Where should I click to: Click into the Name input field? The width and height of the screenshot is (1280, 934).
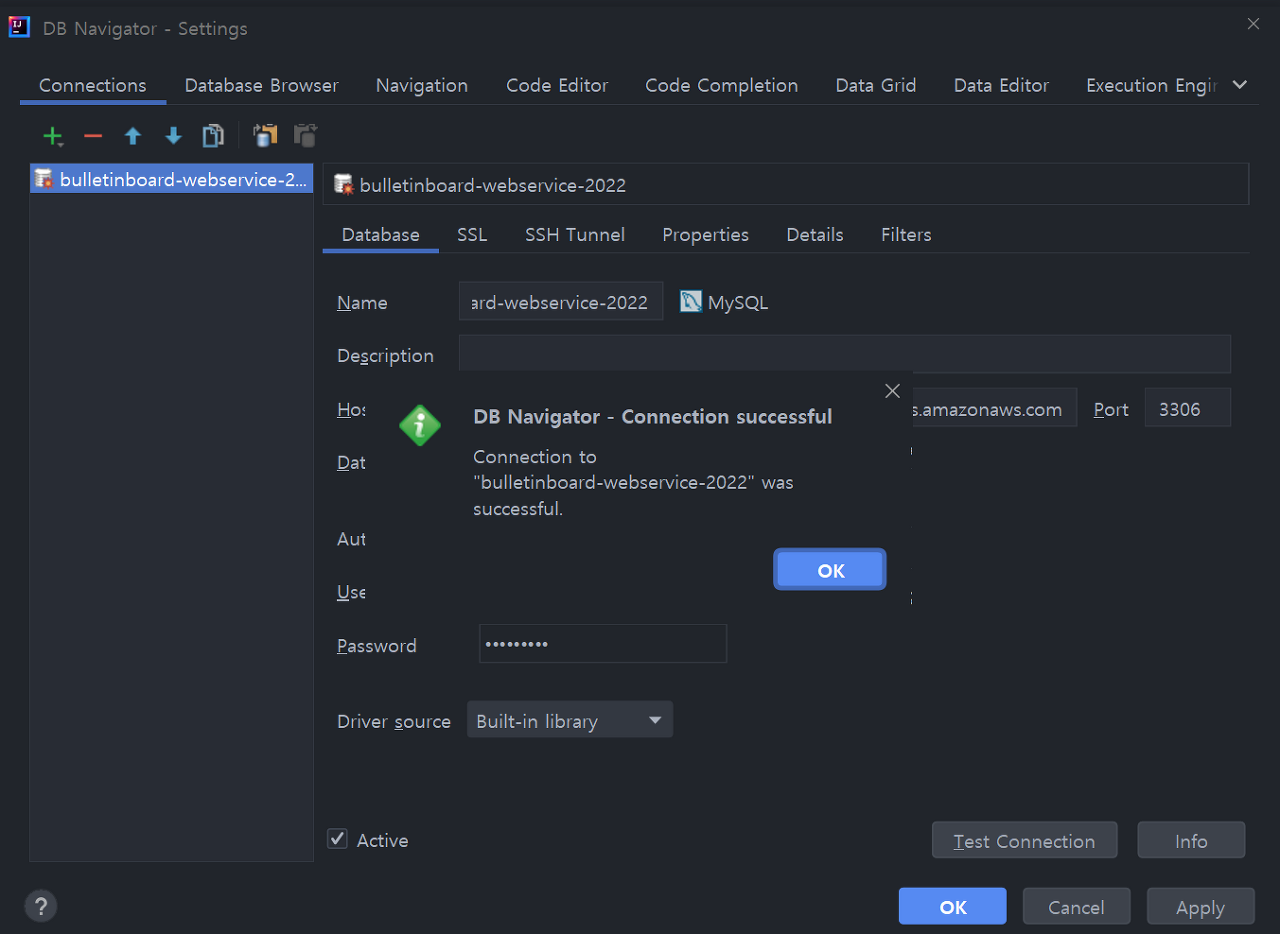561,301
